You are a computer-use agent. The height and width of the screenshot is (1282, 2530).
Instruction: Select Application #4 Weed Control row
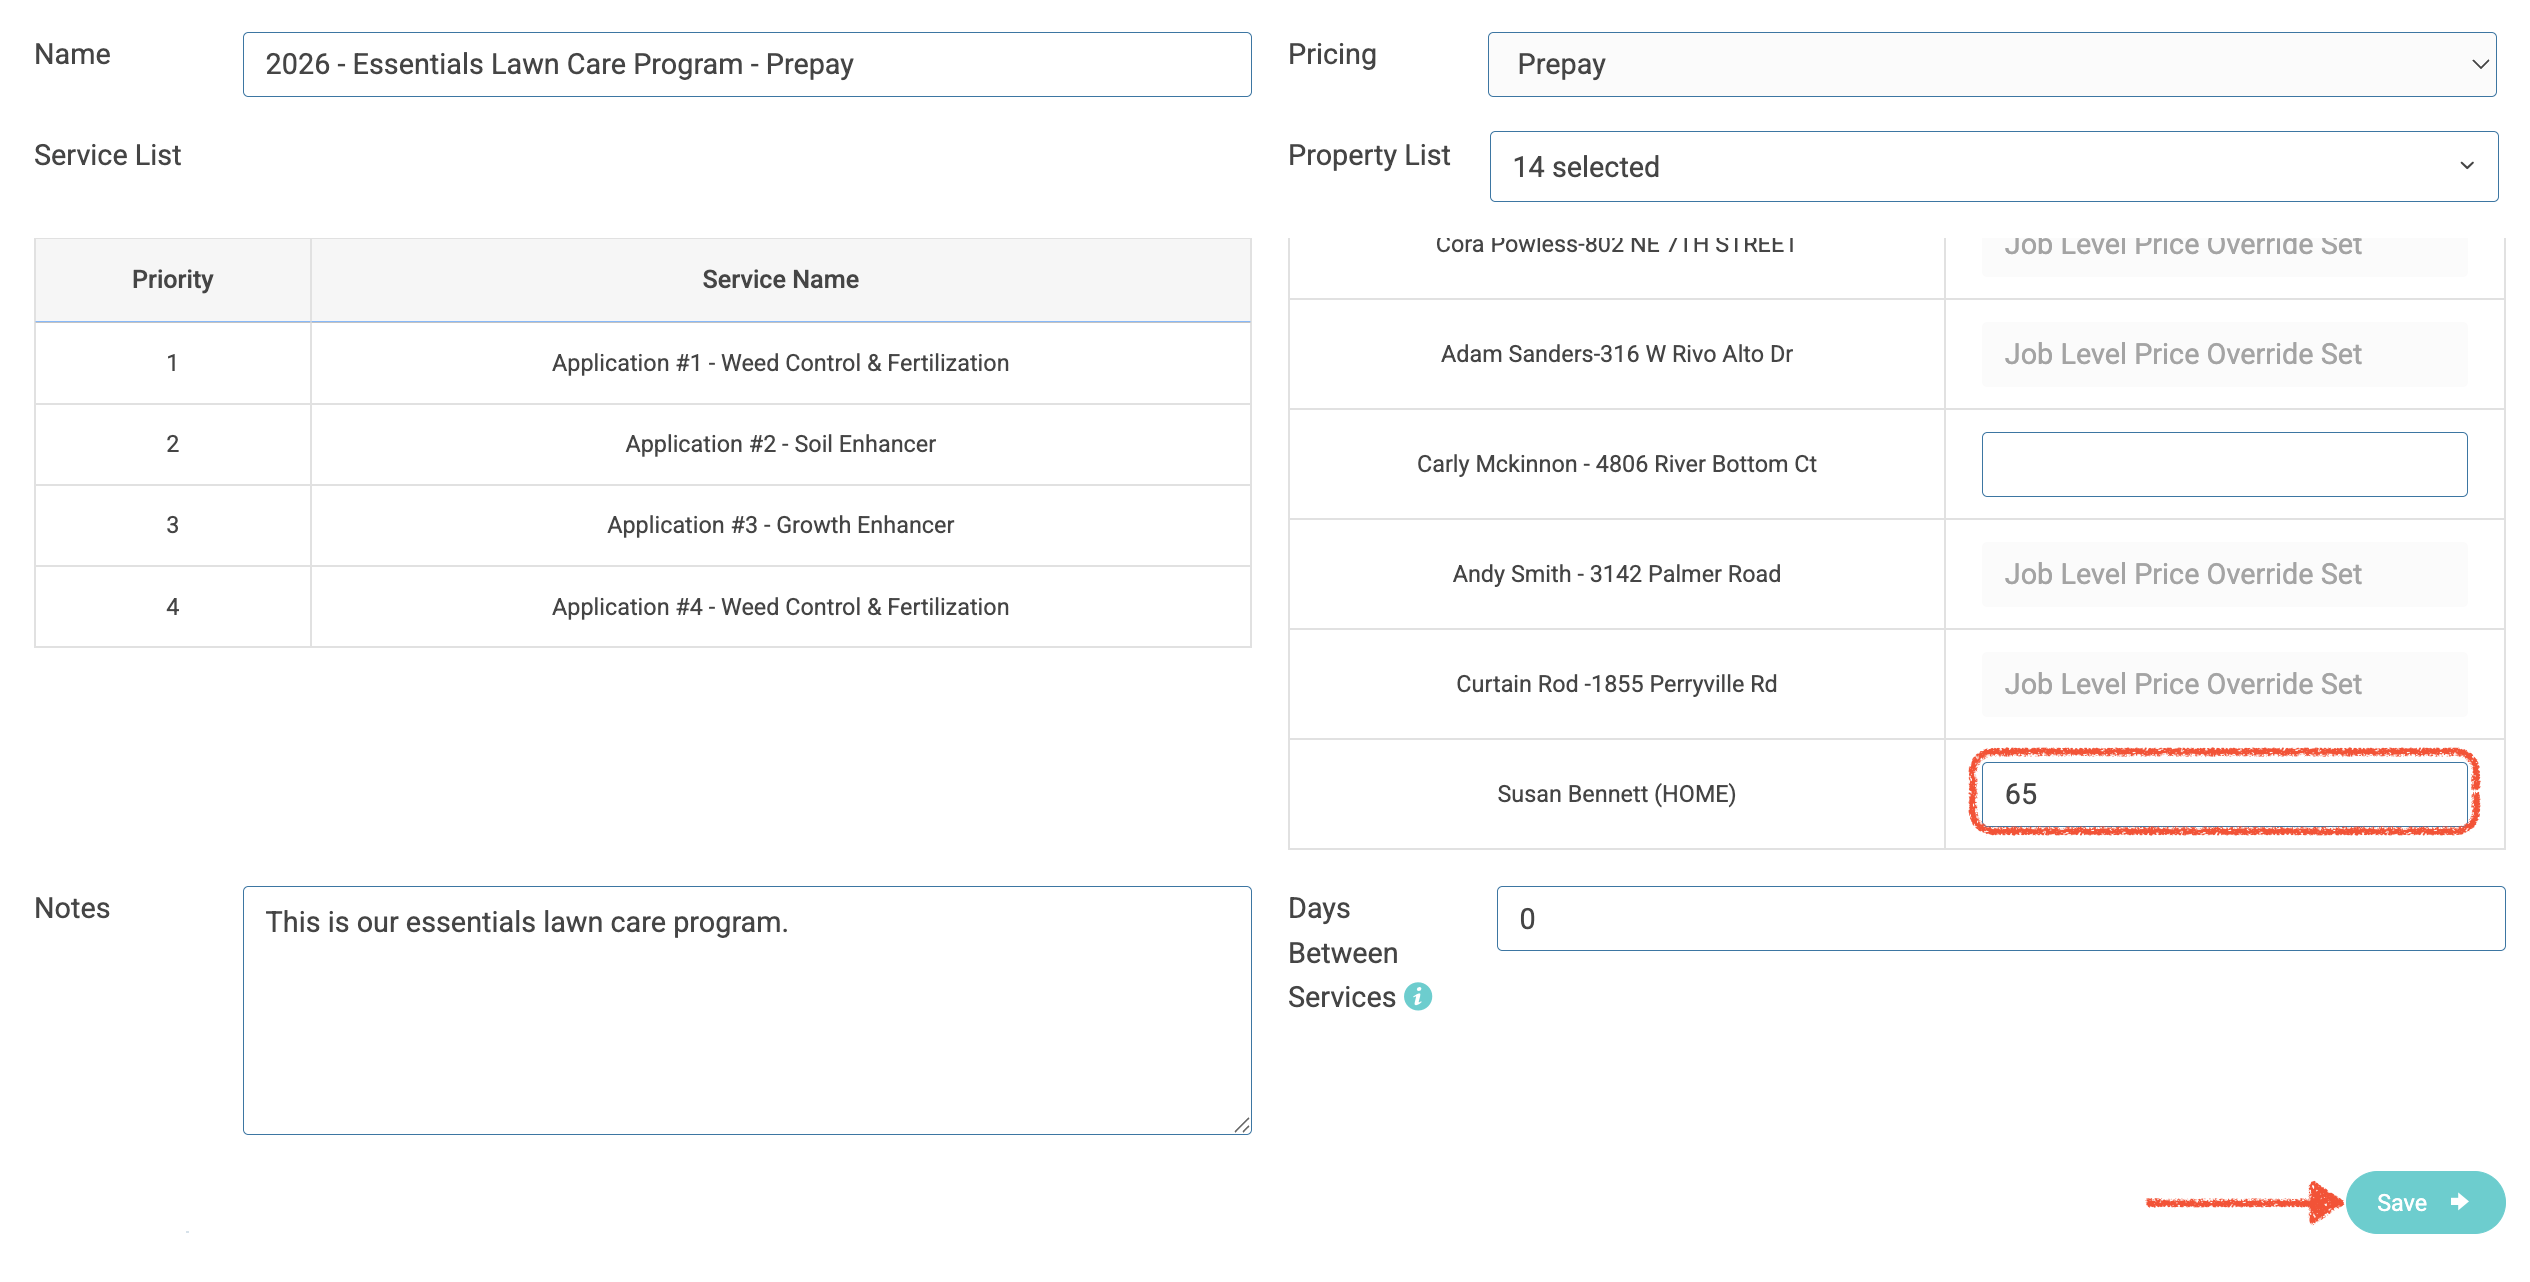click(780, 607)
